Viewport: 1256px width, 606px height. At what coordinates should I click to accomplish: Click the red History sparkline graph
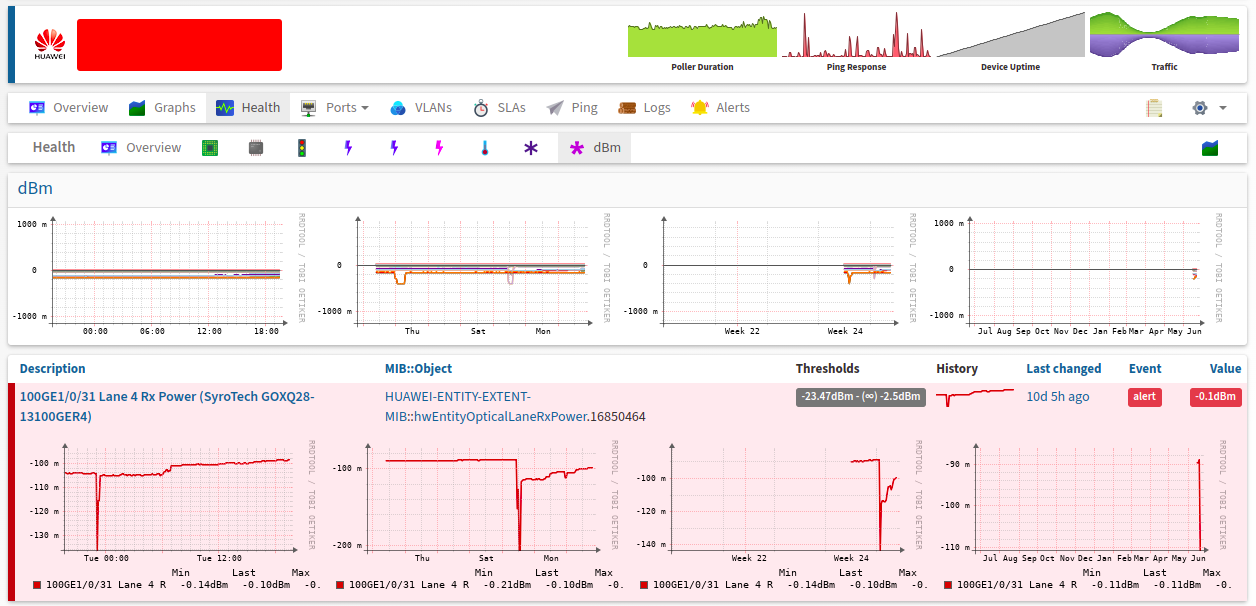click(x=975, y=397)
